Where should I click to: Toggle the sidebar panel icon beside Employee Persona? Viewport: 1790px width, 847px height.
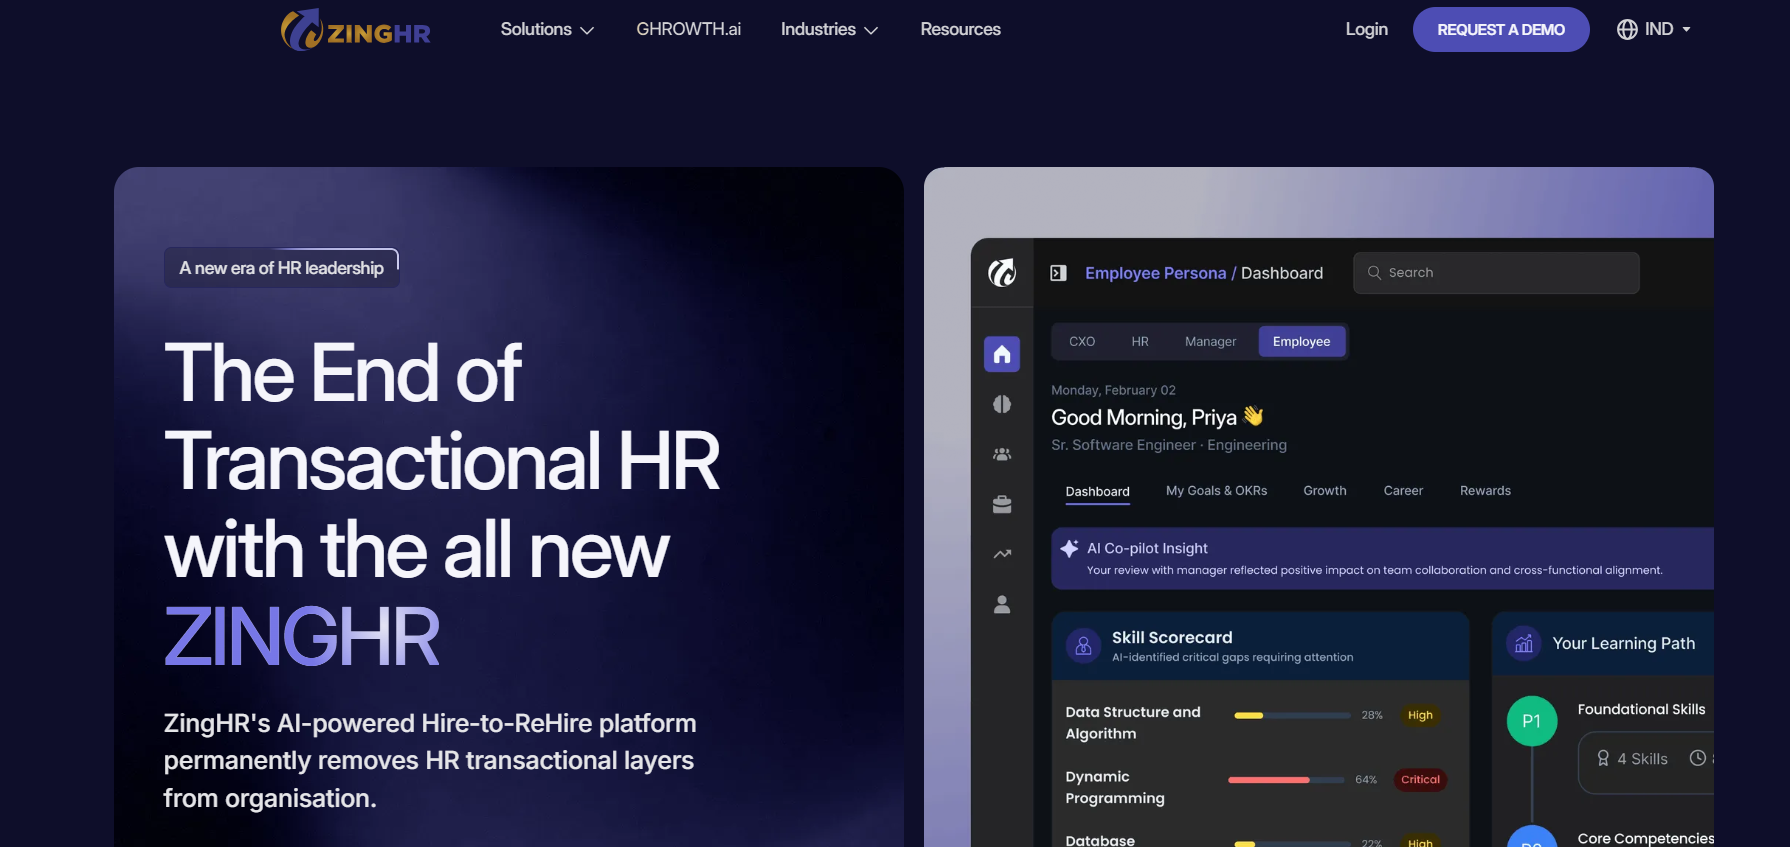(x=1058, y=273)
